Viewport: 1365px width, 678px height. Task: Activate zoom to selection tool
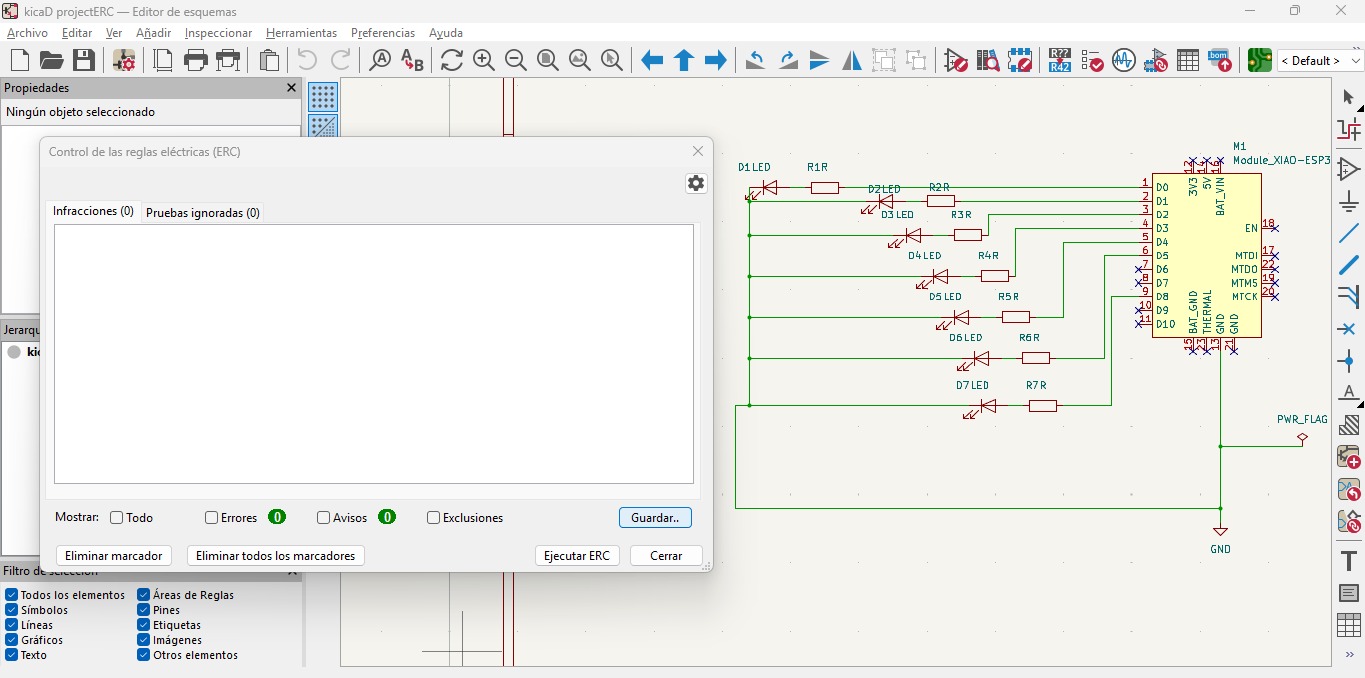coord(612,60)
